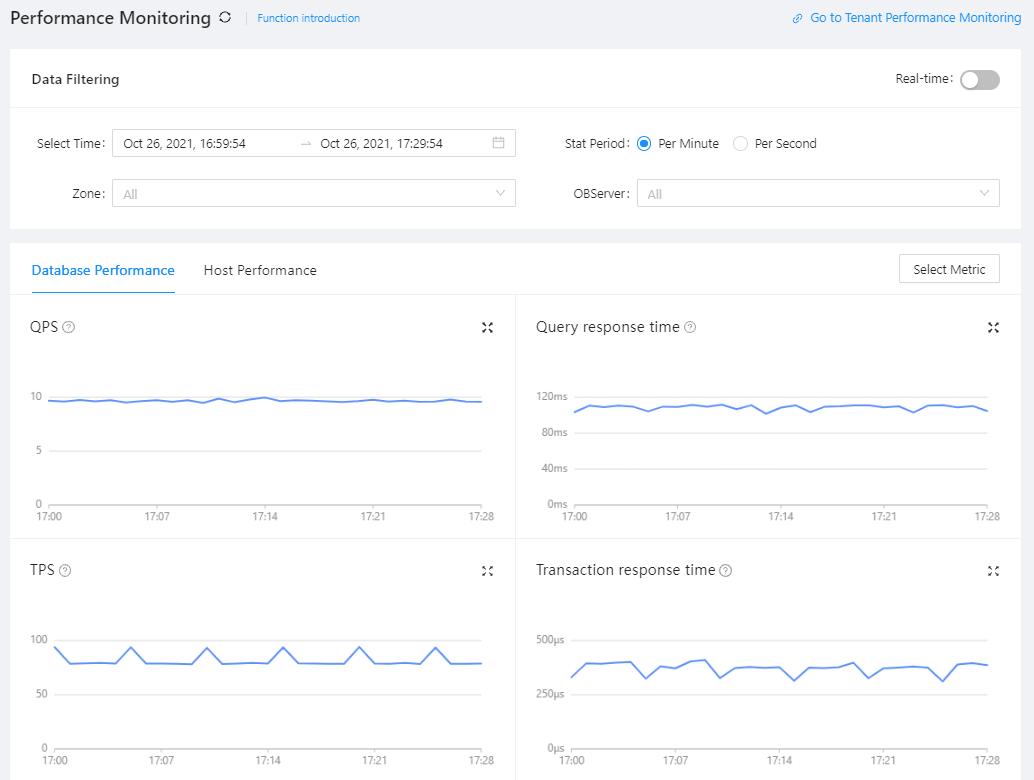Open Go to Tenant Performance Monitoring link
The height and width of the screenshot is (780, 1034).
coord(915,18)
